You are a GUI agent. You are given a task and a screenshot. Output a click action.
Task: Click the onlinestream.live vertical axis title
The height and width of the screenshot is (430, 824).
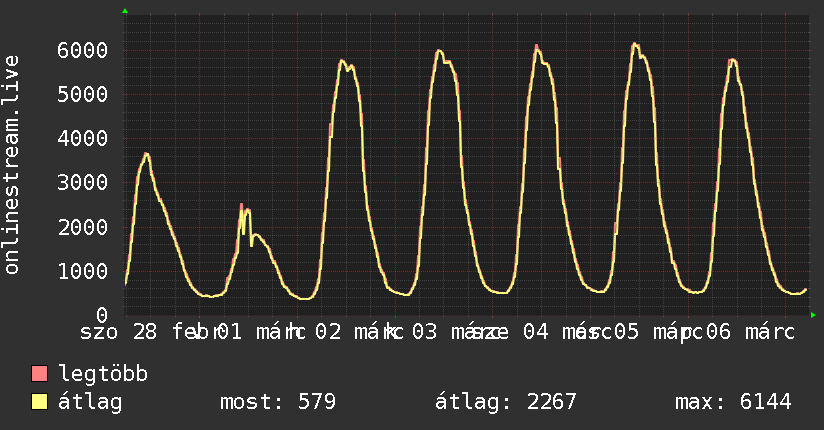[x=12, y=165]
